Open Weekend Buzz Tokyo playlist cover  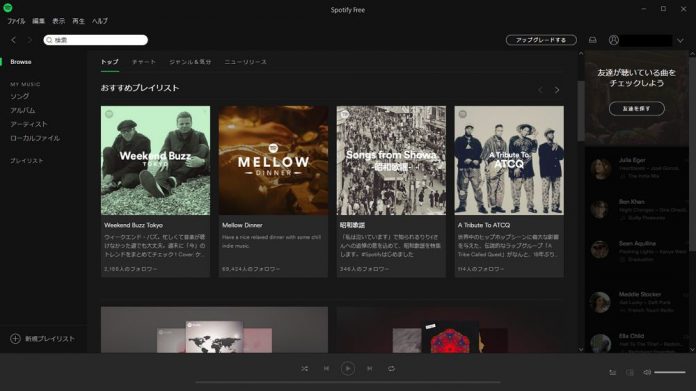click(x=155, y=160)
